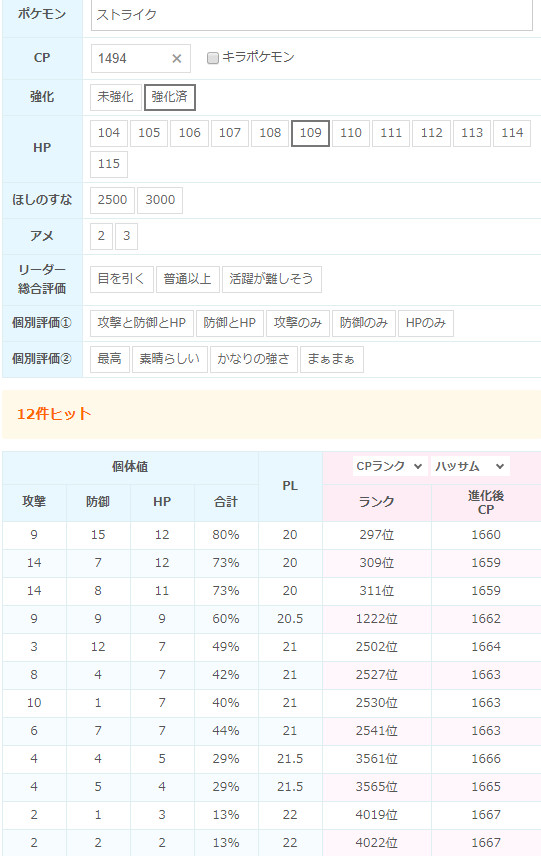This screenshot has height=856, width=541.
Task: Select アメ amount 3
Action: pos(127,236)
